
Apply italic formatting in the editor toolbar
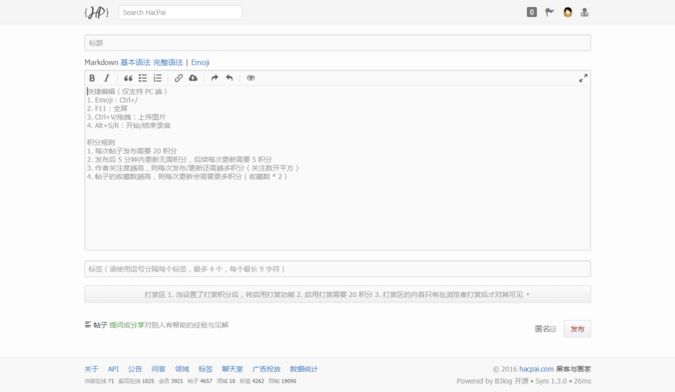[106, 78]
